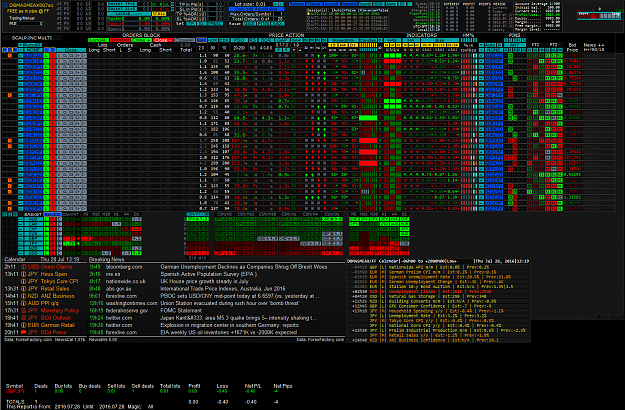Click the red Close - button
Image resolution: width=625 pixels, height=410 pixels.
click(163, 40)
